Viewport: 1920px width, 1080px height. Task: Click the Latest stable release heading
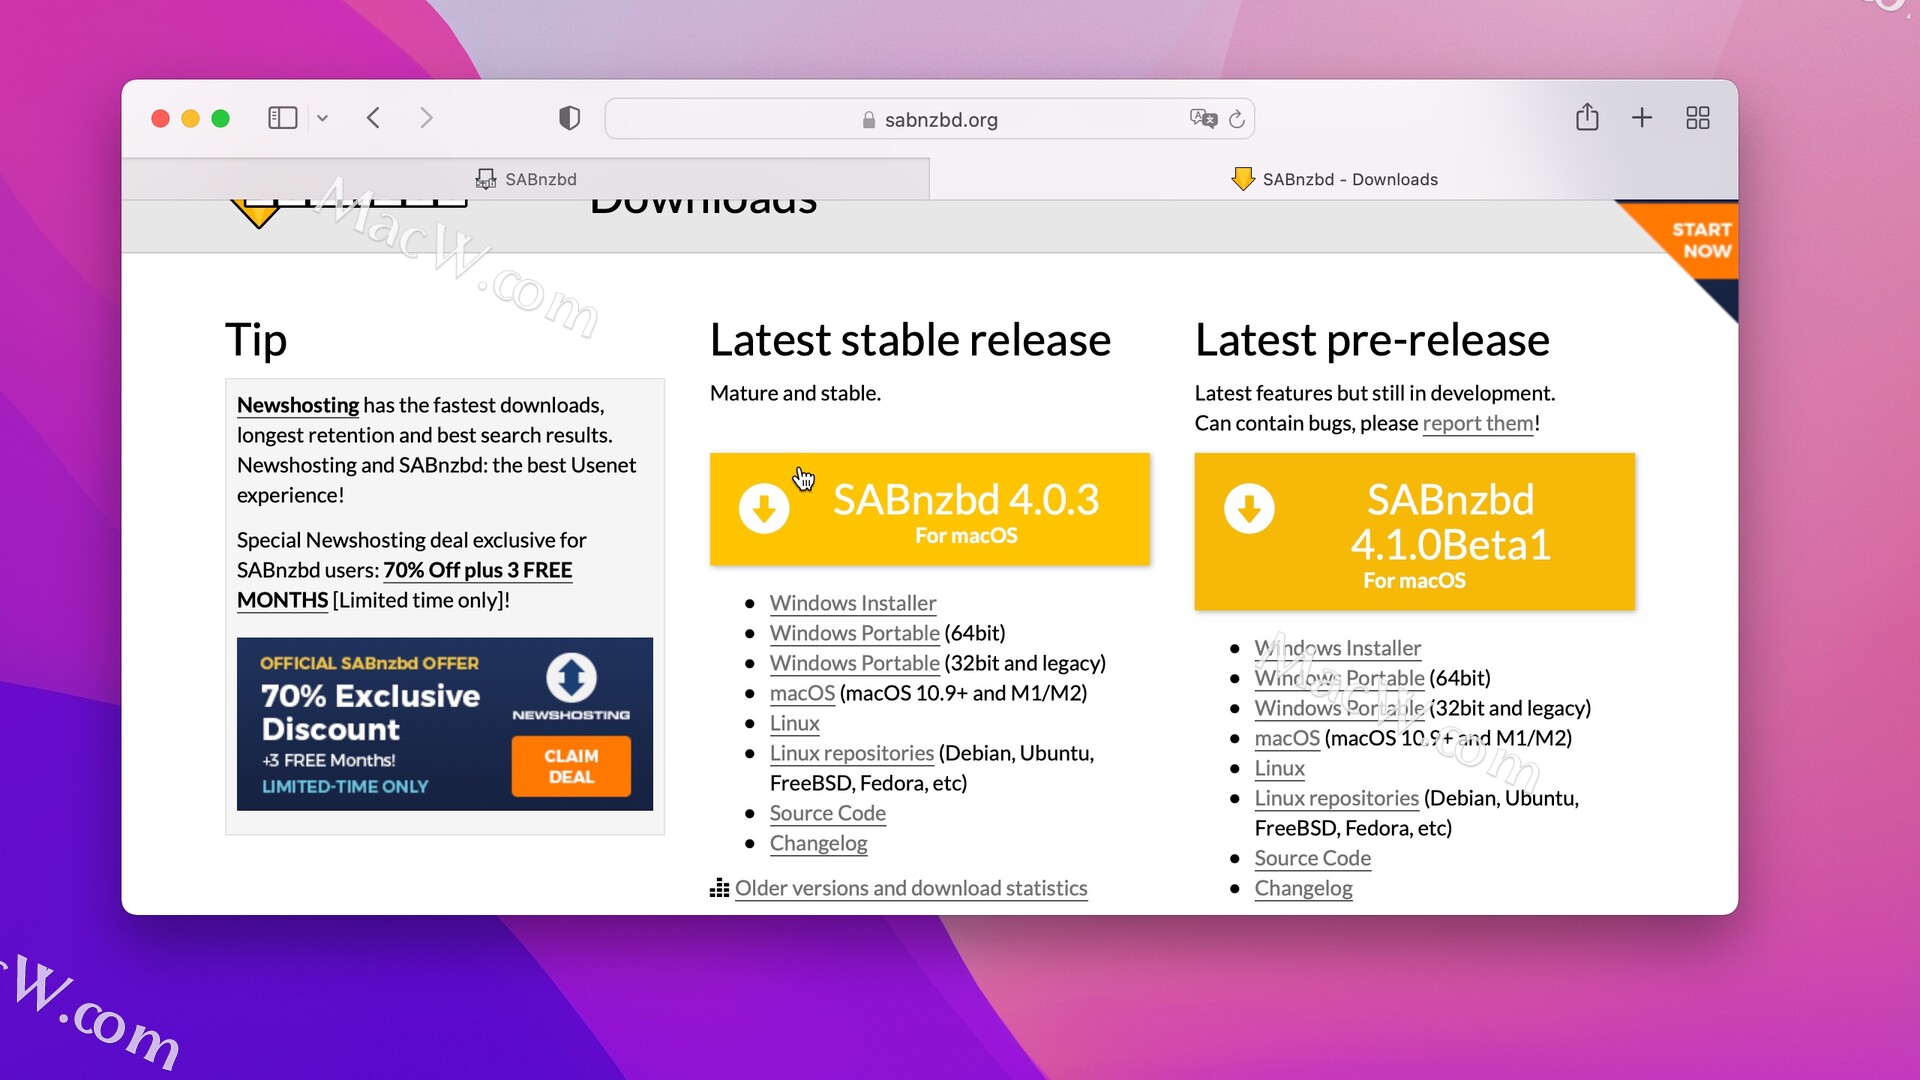click(x=910, y=340)
